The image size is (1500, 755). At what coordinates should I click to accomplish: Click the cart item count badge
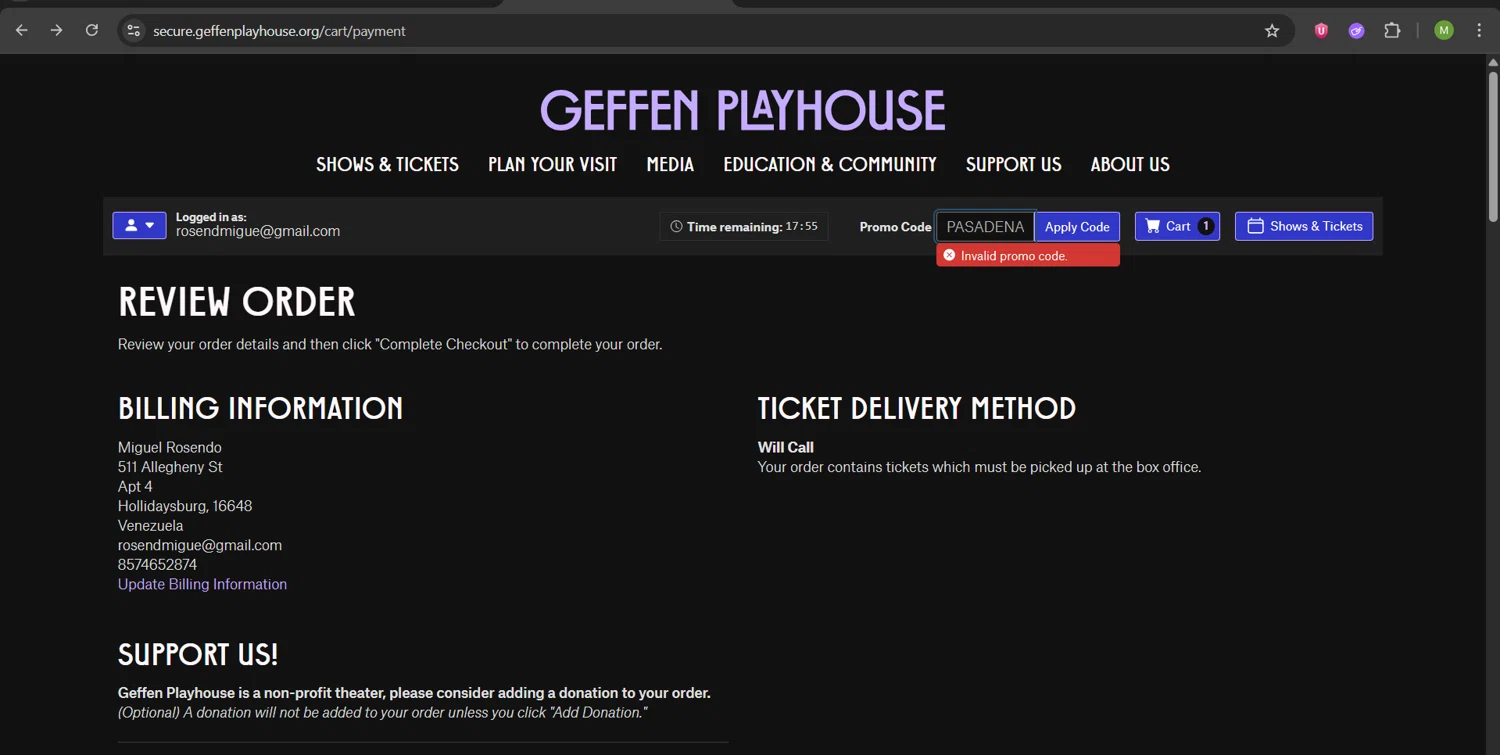pyautogui.click(x=1206, y=226)
